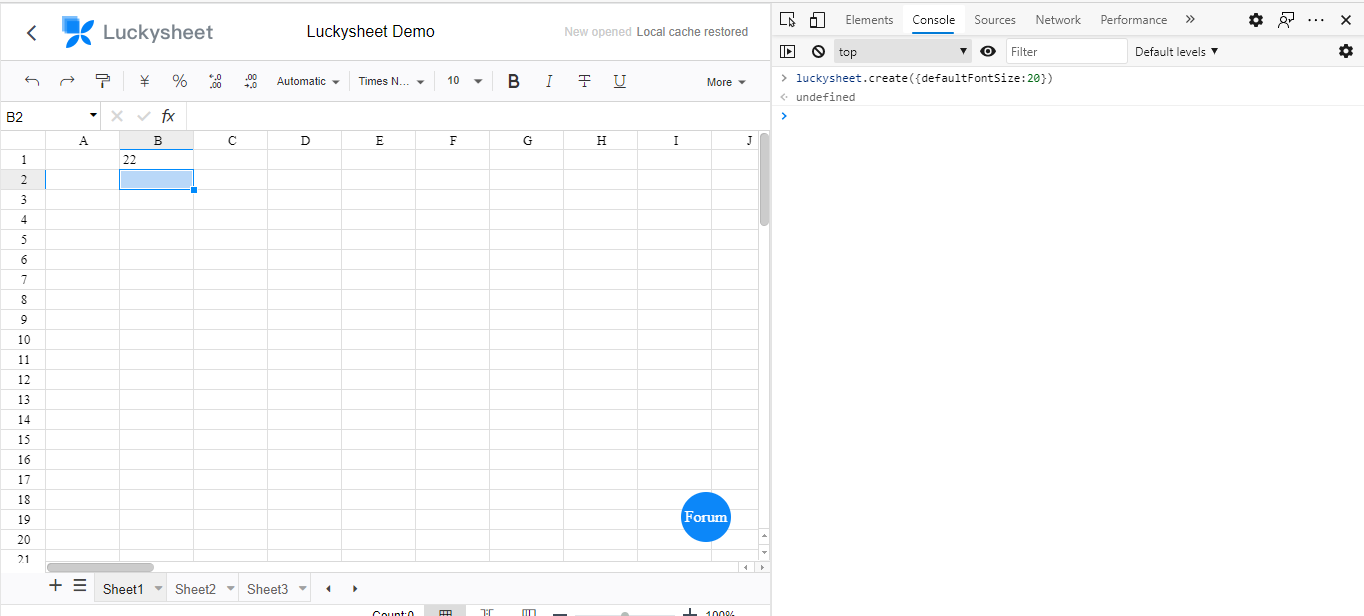Viewport: 1364px width, 616px height.
Task: Click the live expression eye icon
Action: (988, 51)
